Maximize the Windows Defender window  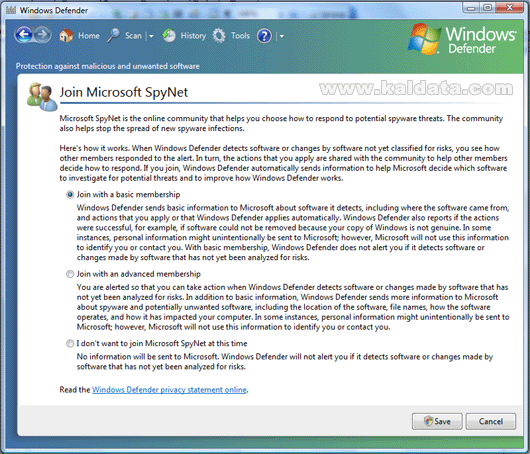488,8
